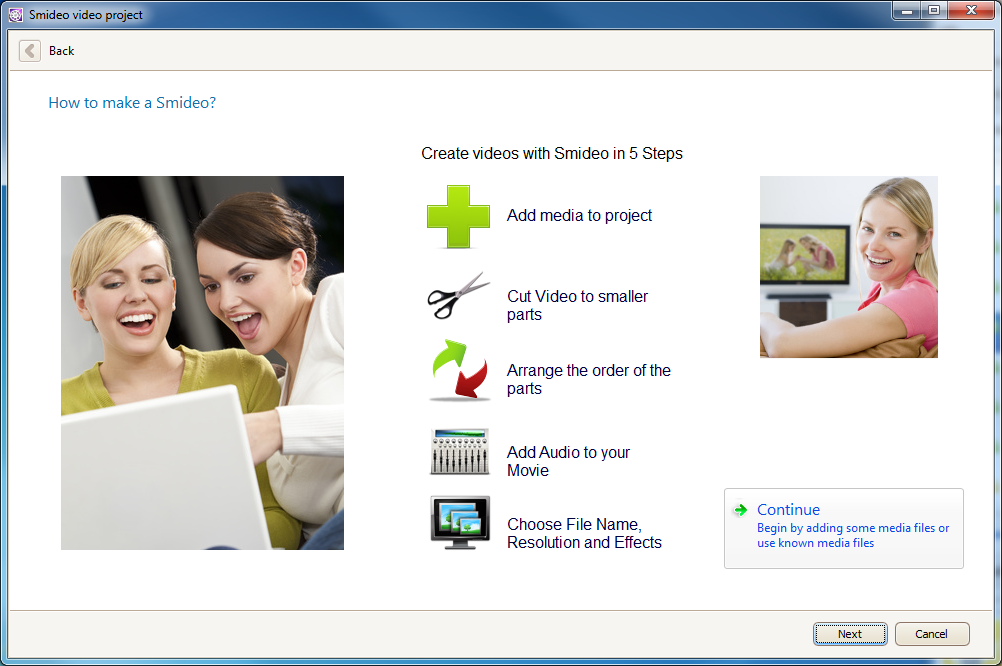
Task: Click the green plus Add media icon
Action: point(458,216)
